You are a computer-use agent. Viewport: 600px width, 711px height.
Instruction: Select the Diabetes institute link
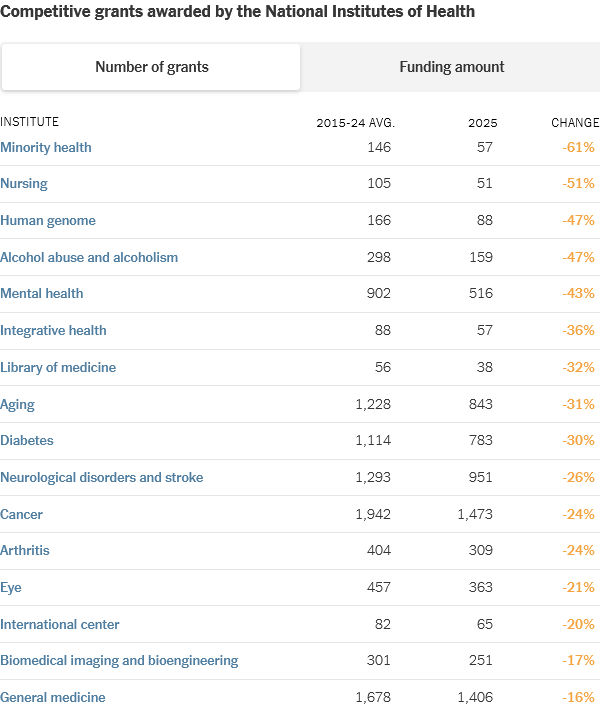click(x=27, y=440)
